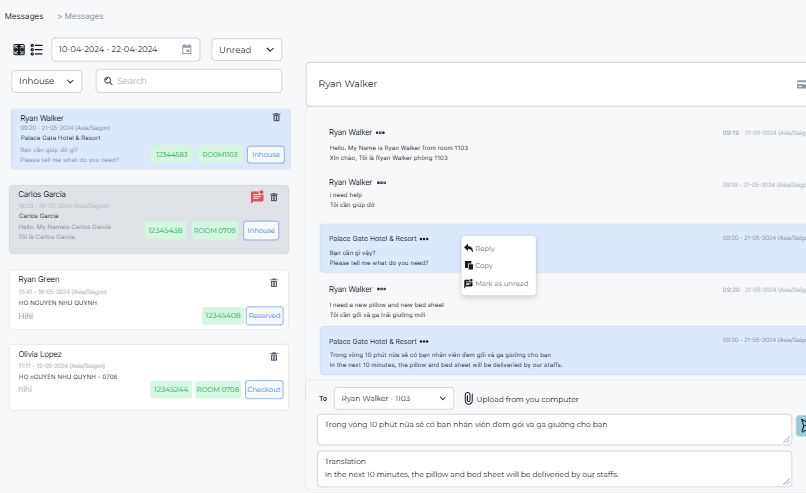This screenshot has width=806, height=493.
Task: Focus the Search input field
Action: pos(189,81)
